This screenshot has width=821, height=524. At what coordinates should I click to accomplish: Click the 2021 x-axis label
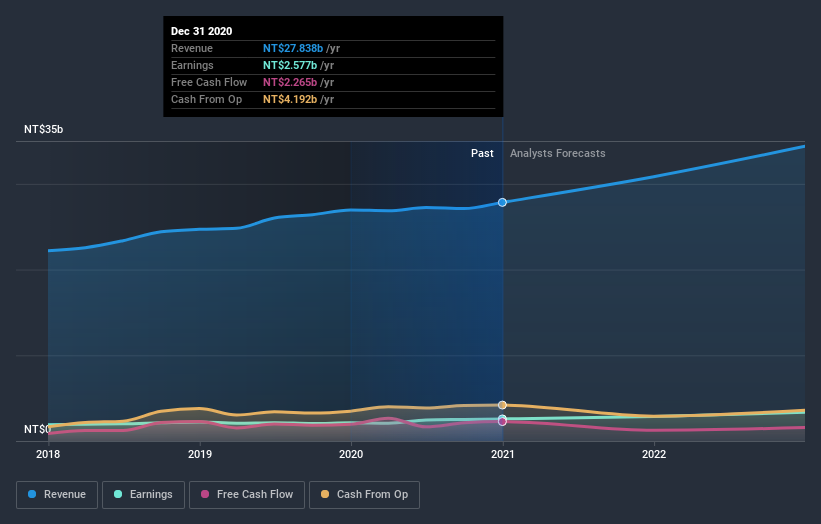click(x=502, y=454)
